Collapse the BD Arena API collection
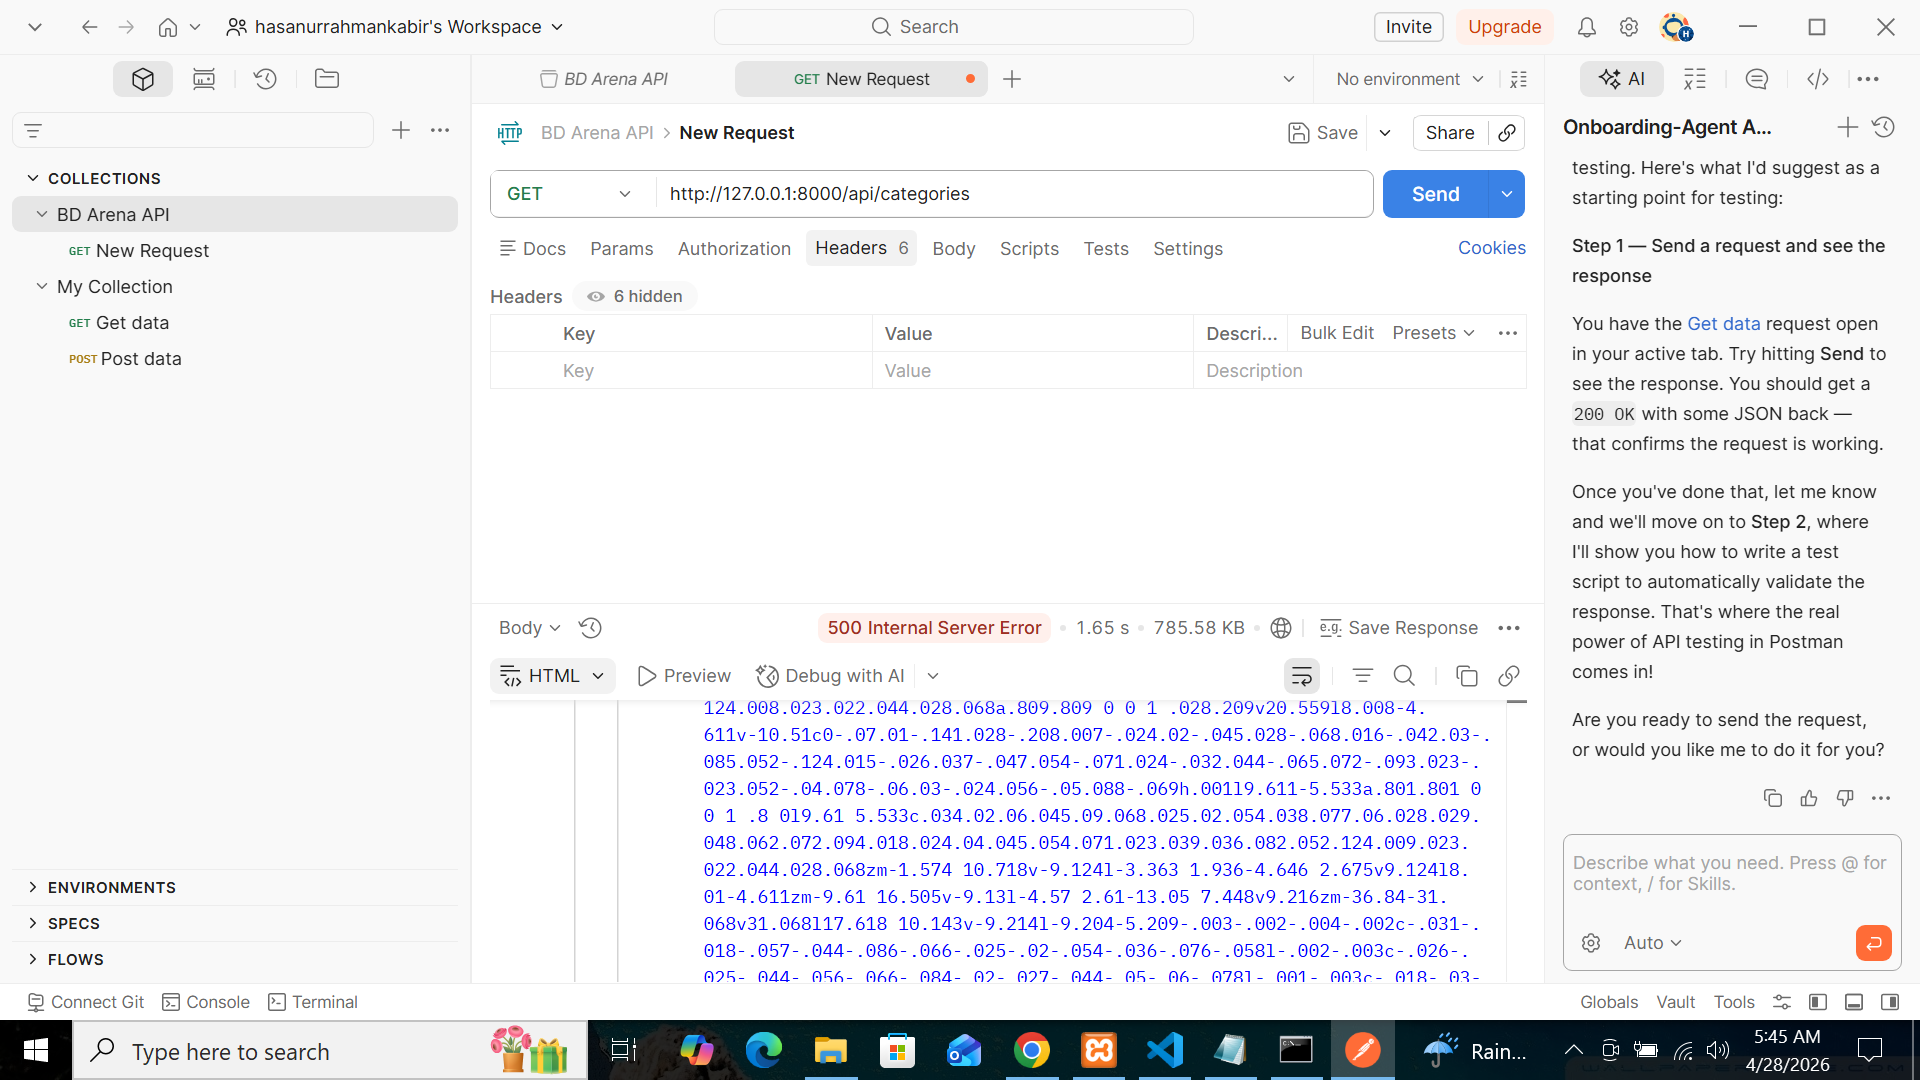This screenshot has height=1080, width=1920. tap(42, 214)
